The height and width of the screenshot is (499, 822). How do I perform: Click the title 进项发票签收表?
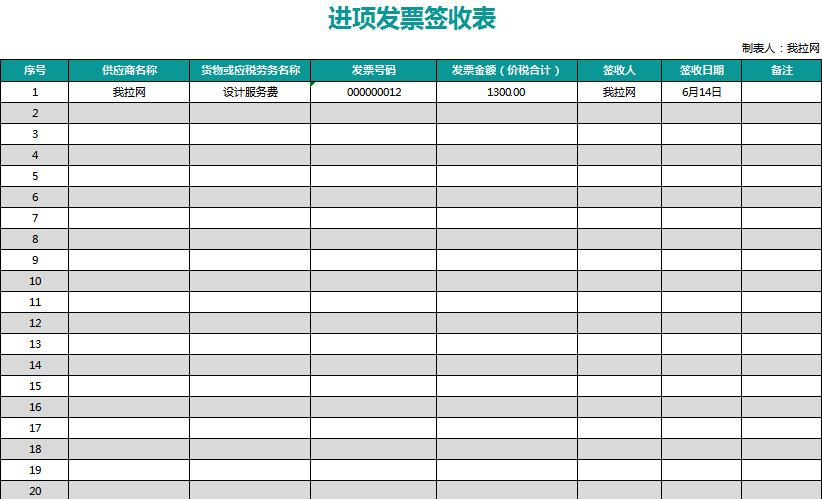pos(411,18)
